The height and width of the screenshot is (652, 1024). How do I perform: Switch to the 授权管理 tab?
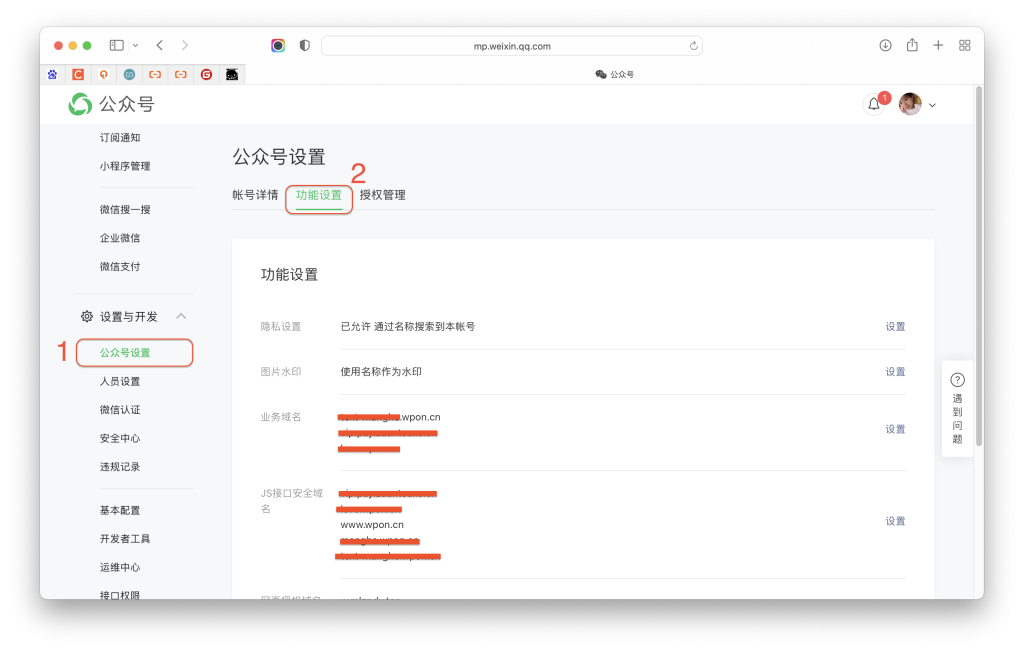point(383,195)
